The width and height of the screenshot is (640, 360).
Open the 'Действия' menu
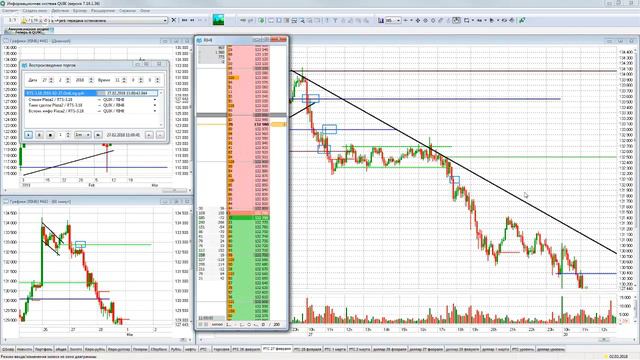click(x=60, y=11)
